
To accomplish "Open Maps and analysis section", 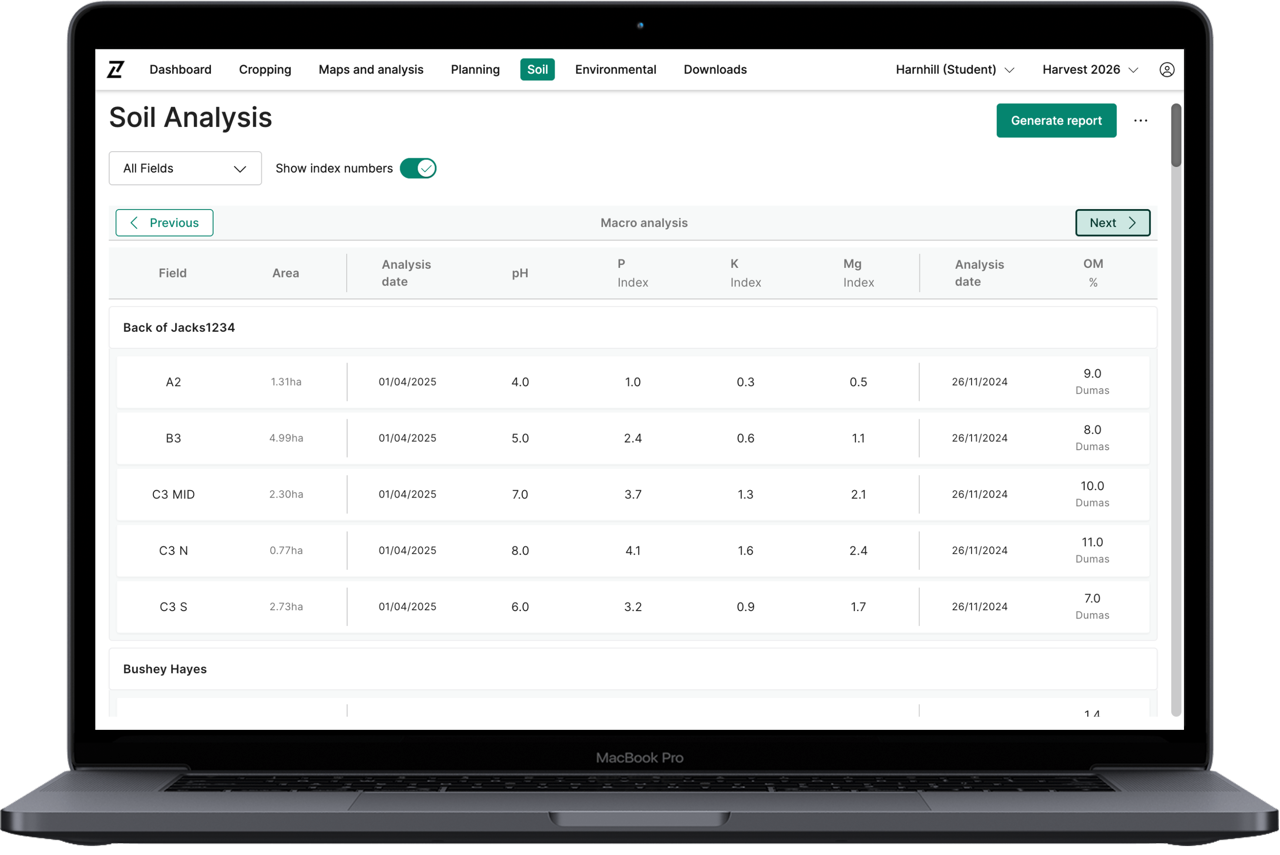I will (x=371, y=70).
